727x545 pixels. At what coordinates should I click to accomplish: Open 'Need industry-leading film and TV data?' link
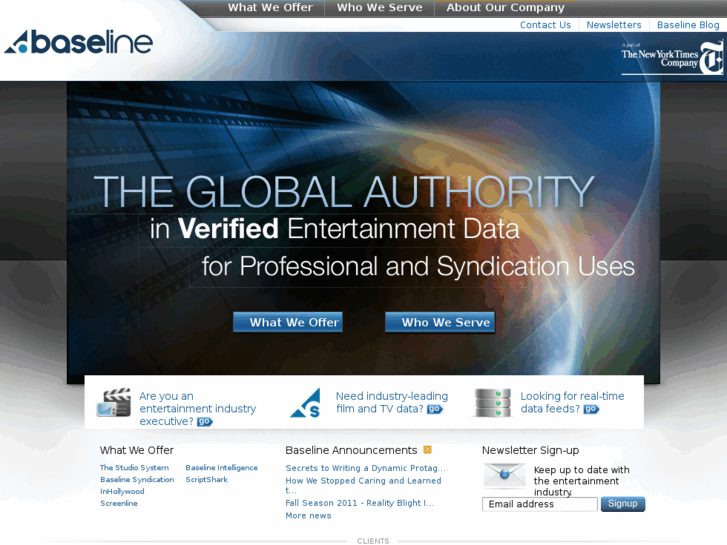point(392,402)
